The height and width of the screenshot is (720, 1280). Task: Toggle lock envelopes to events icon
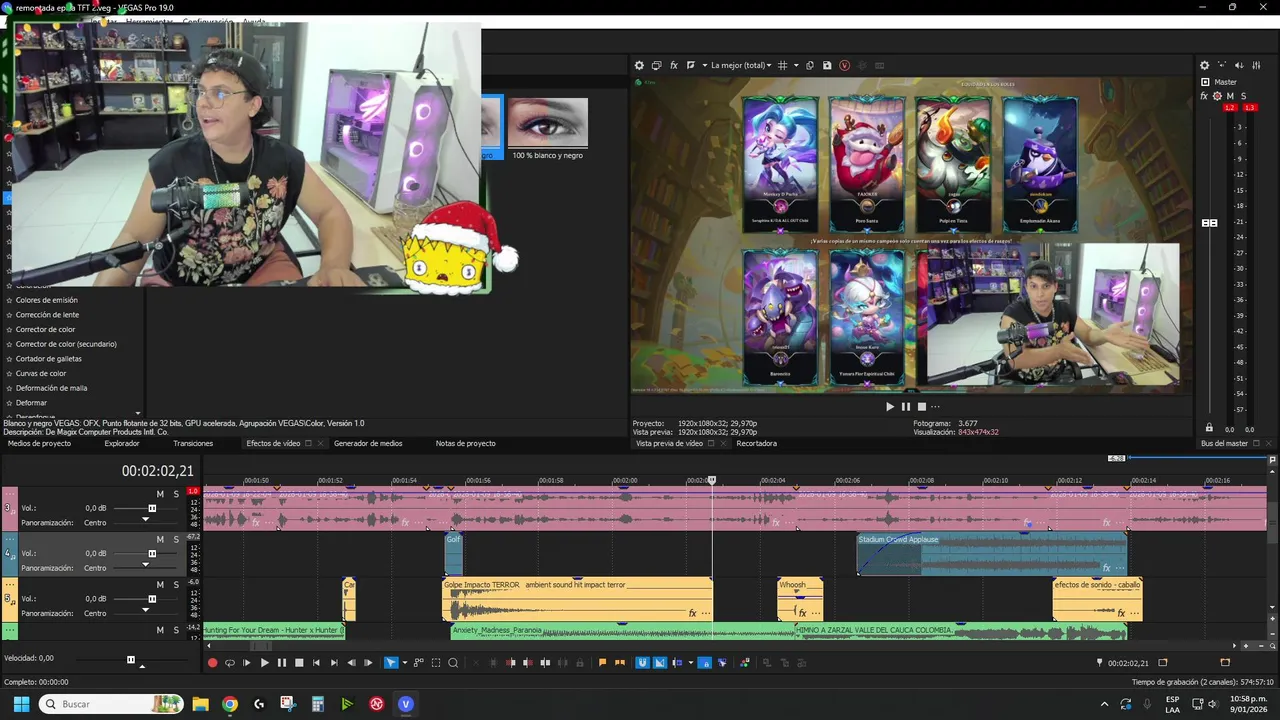coord(704,662)
